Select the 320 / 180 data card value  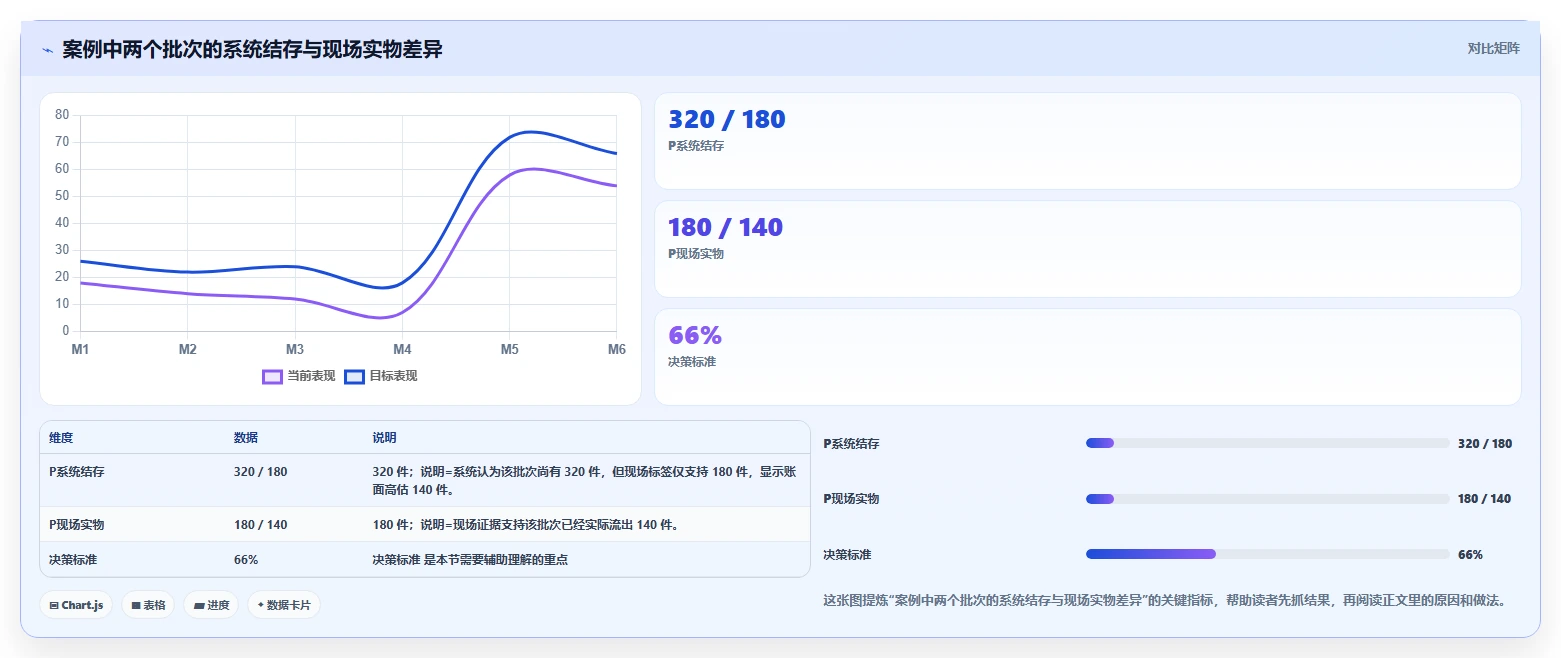point(727,120)
